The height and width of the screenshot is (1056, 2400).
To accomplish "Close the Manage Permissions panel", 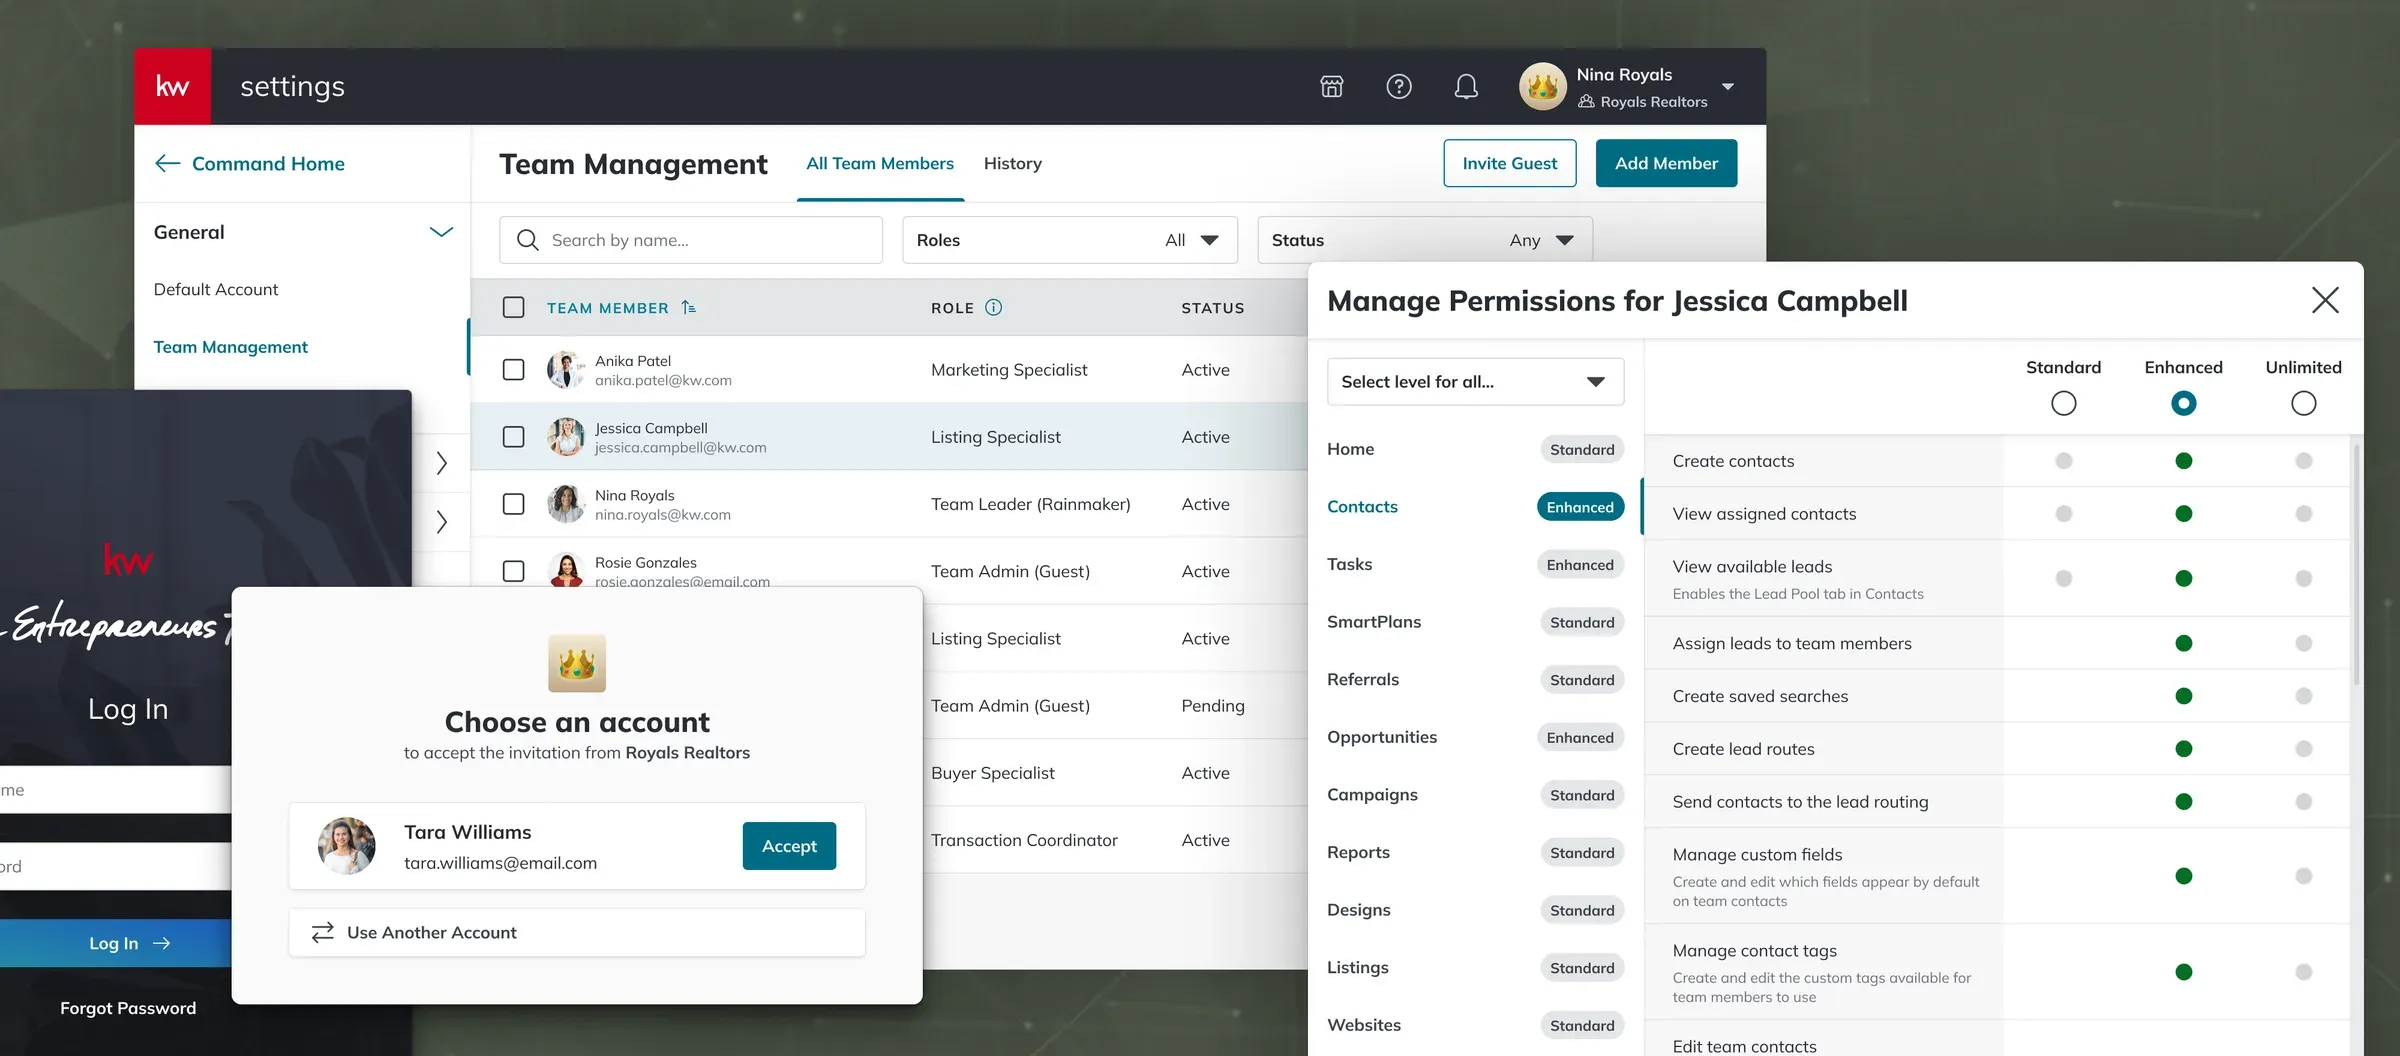I will (2325, 300).
